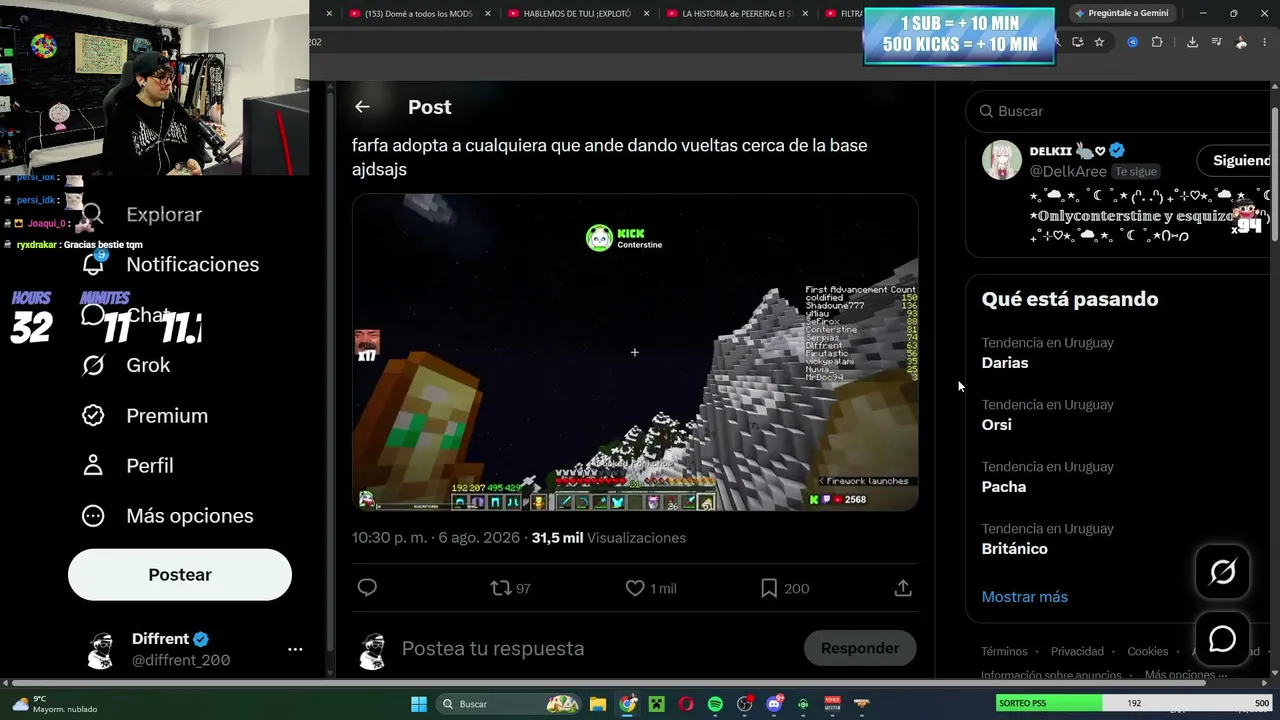Click the Responder button

tap(860, 648)
